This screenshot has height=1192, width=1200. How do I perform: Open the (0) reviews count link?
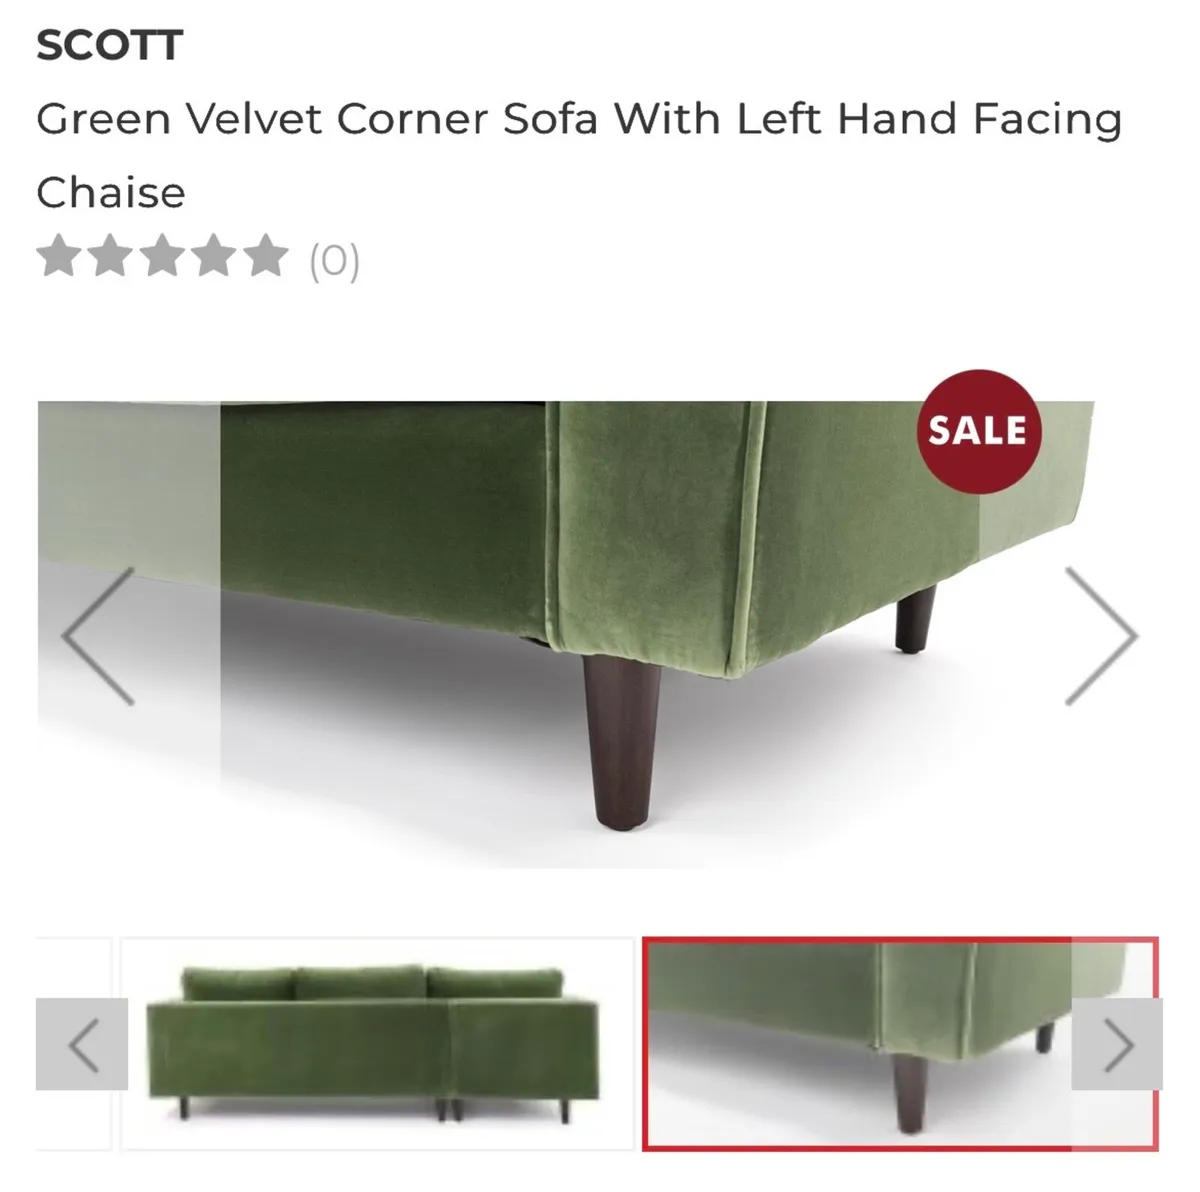click(x=334, y=260)
